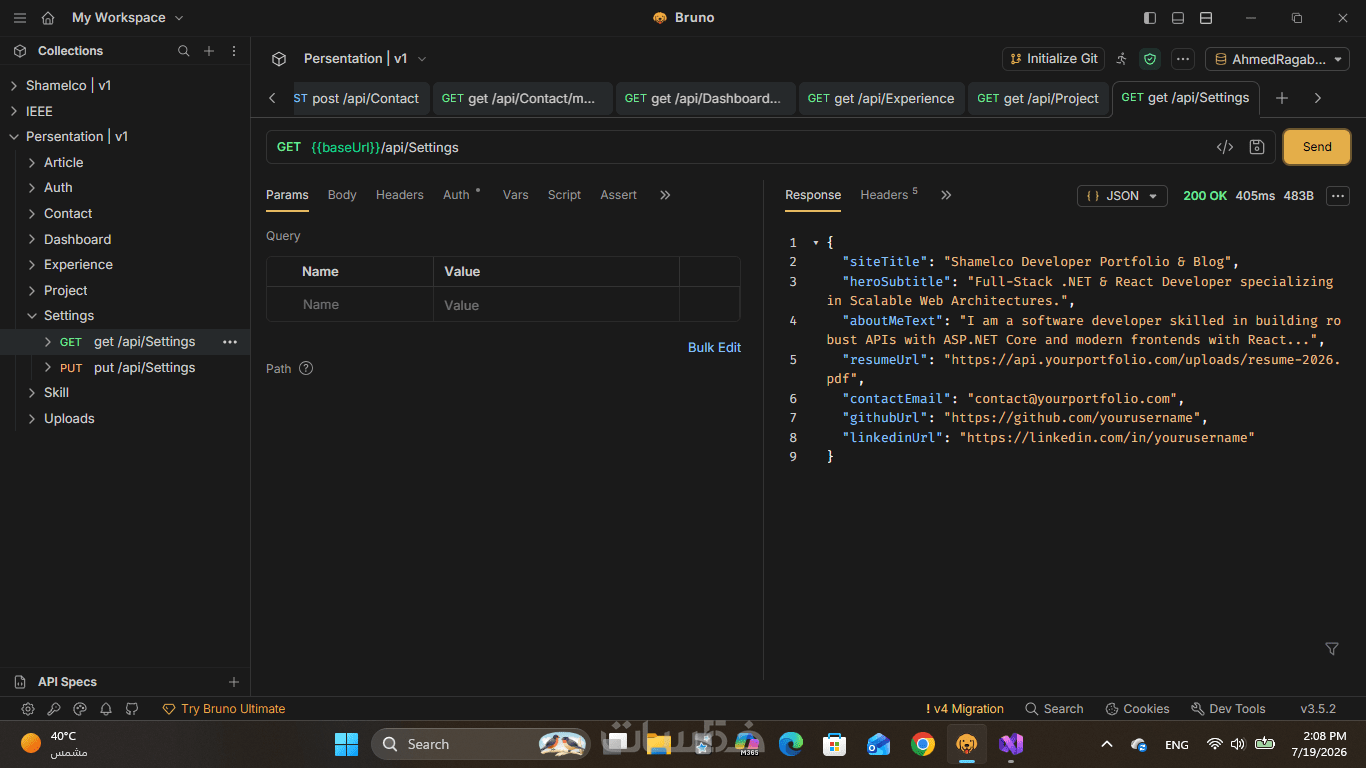This screenshot has height=768, width=1366.
Task: Open the Path help question mark icon
Action: 306,368
